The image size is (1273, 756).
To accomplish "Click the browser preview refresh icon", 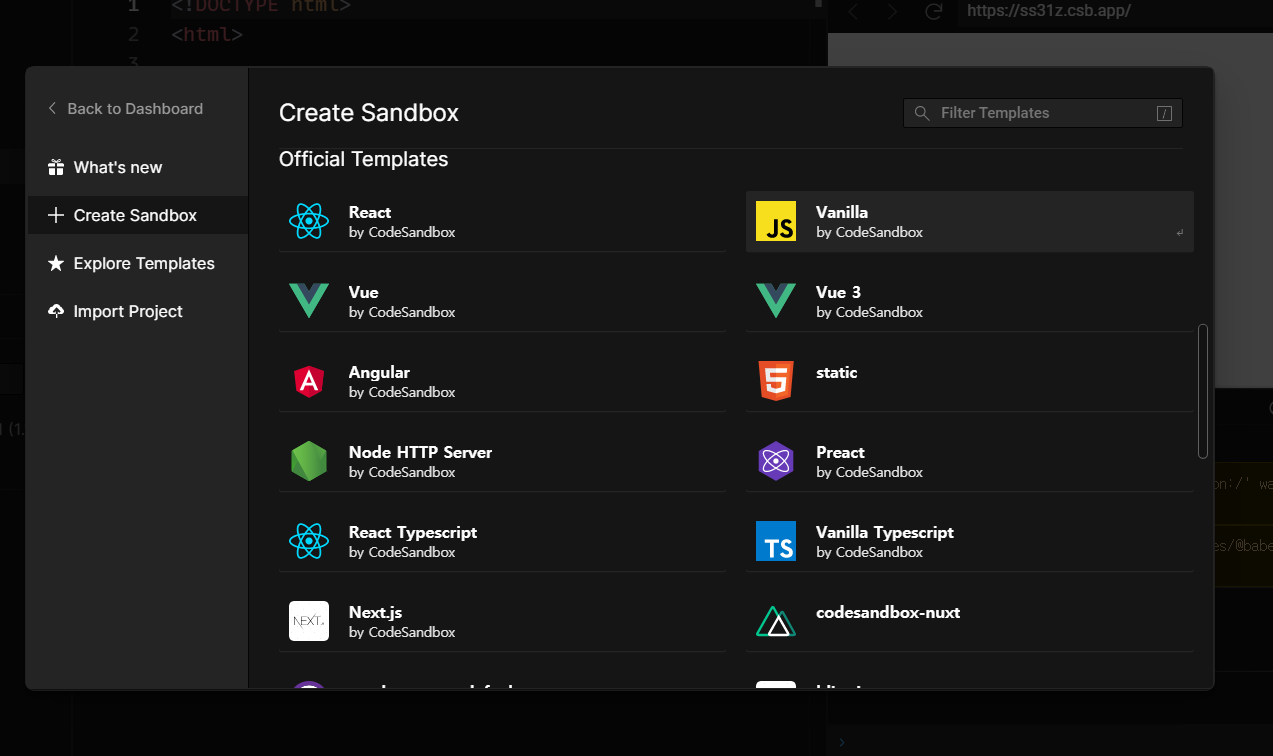I will 934,12.
